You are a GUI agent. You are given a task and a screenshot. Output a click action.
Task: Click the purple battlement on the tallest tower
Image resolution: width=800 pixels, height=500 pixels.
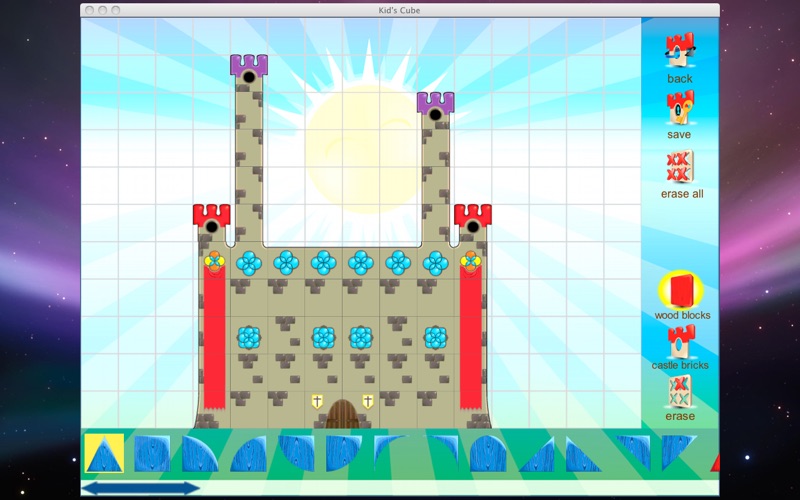(x=249, y=66)
